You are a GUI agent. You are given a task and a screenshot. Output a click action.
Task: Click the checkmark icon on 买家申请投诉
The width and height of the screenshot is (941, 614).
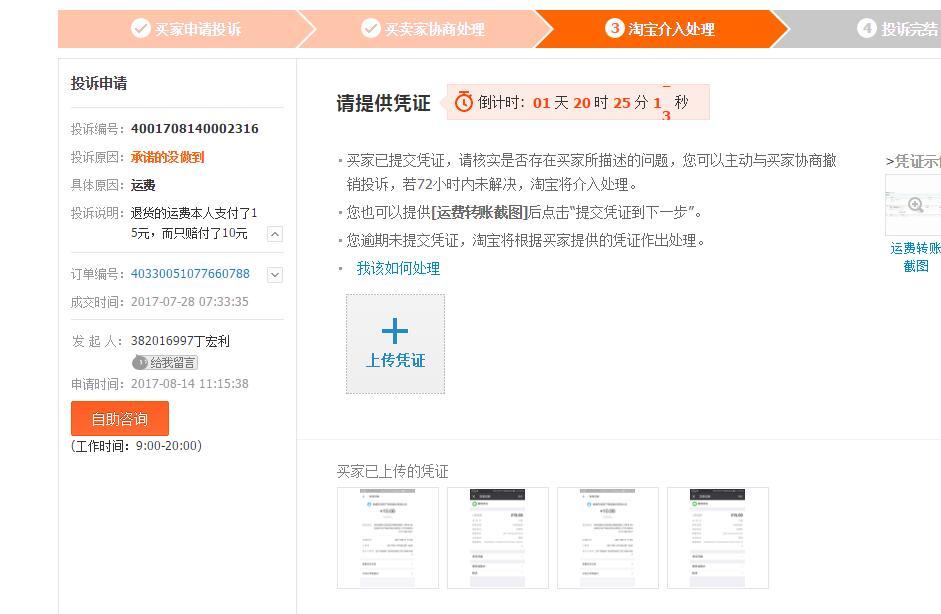140,28
